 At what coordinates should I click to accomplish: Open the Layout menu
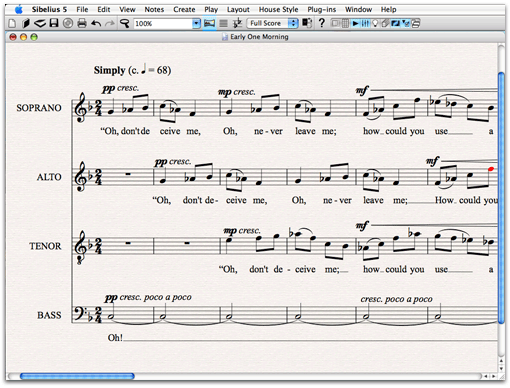(238, 9)
